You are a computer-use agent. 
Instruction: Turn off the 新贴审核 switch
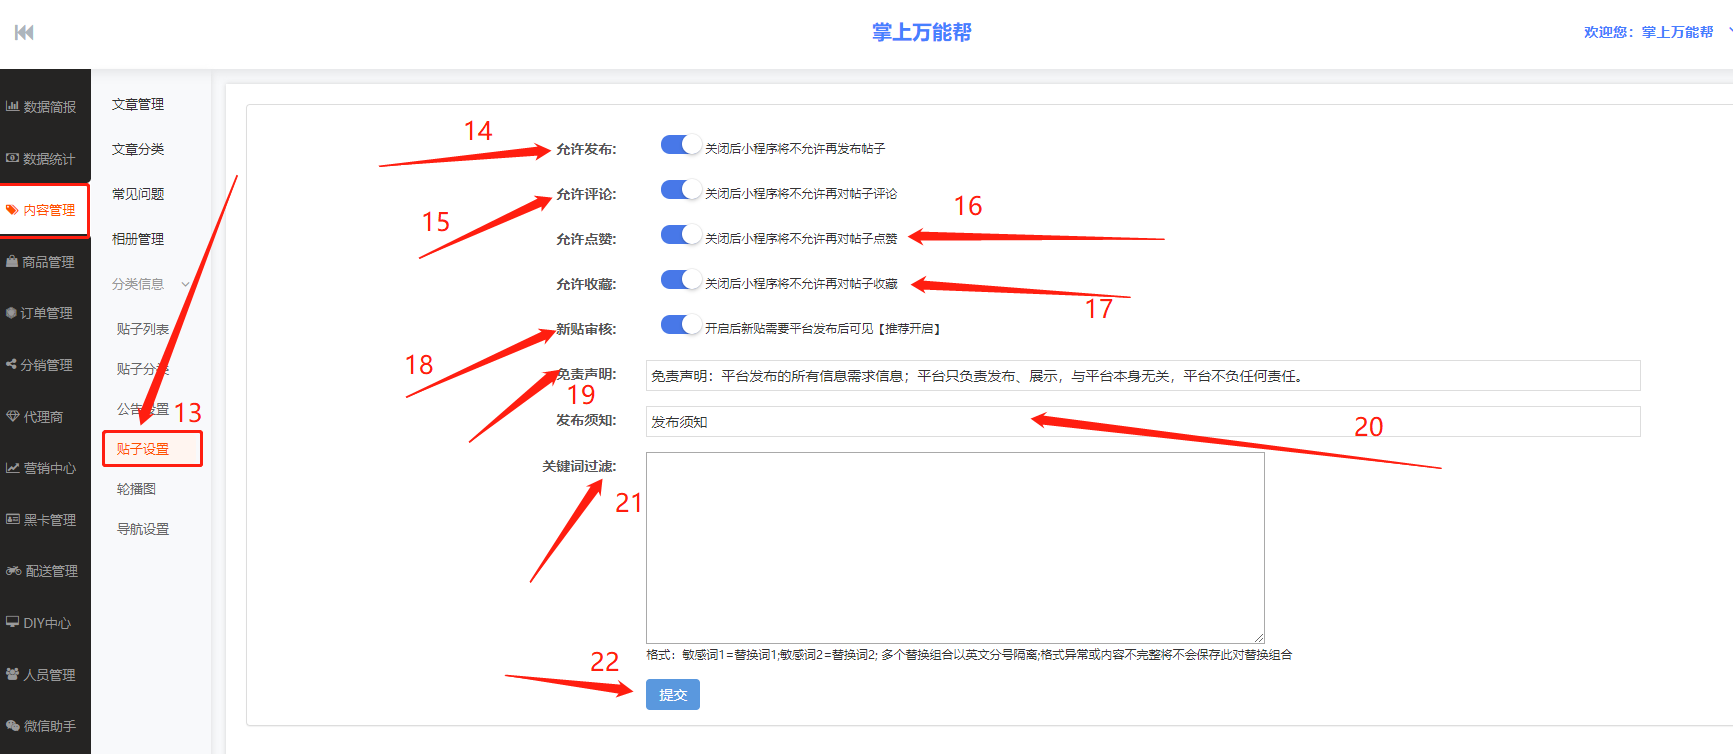pos(681,325)
